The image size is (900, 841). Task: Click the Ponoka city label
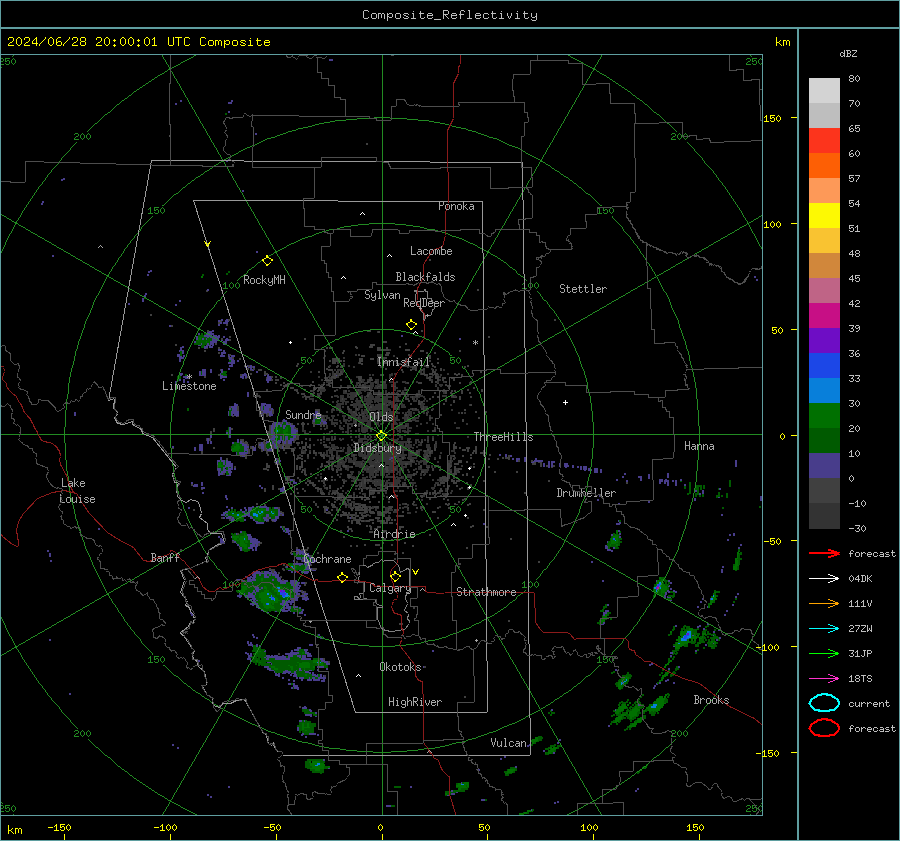click(456, 206)
